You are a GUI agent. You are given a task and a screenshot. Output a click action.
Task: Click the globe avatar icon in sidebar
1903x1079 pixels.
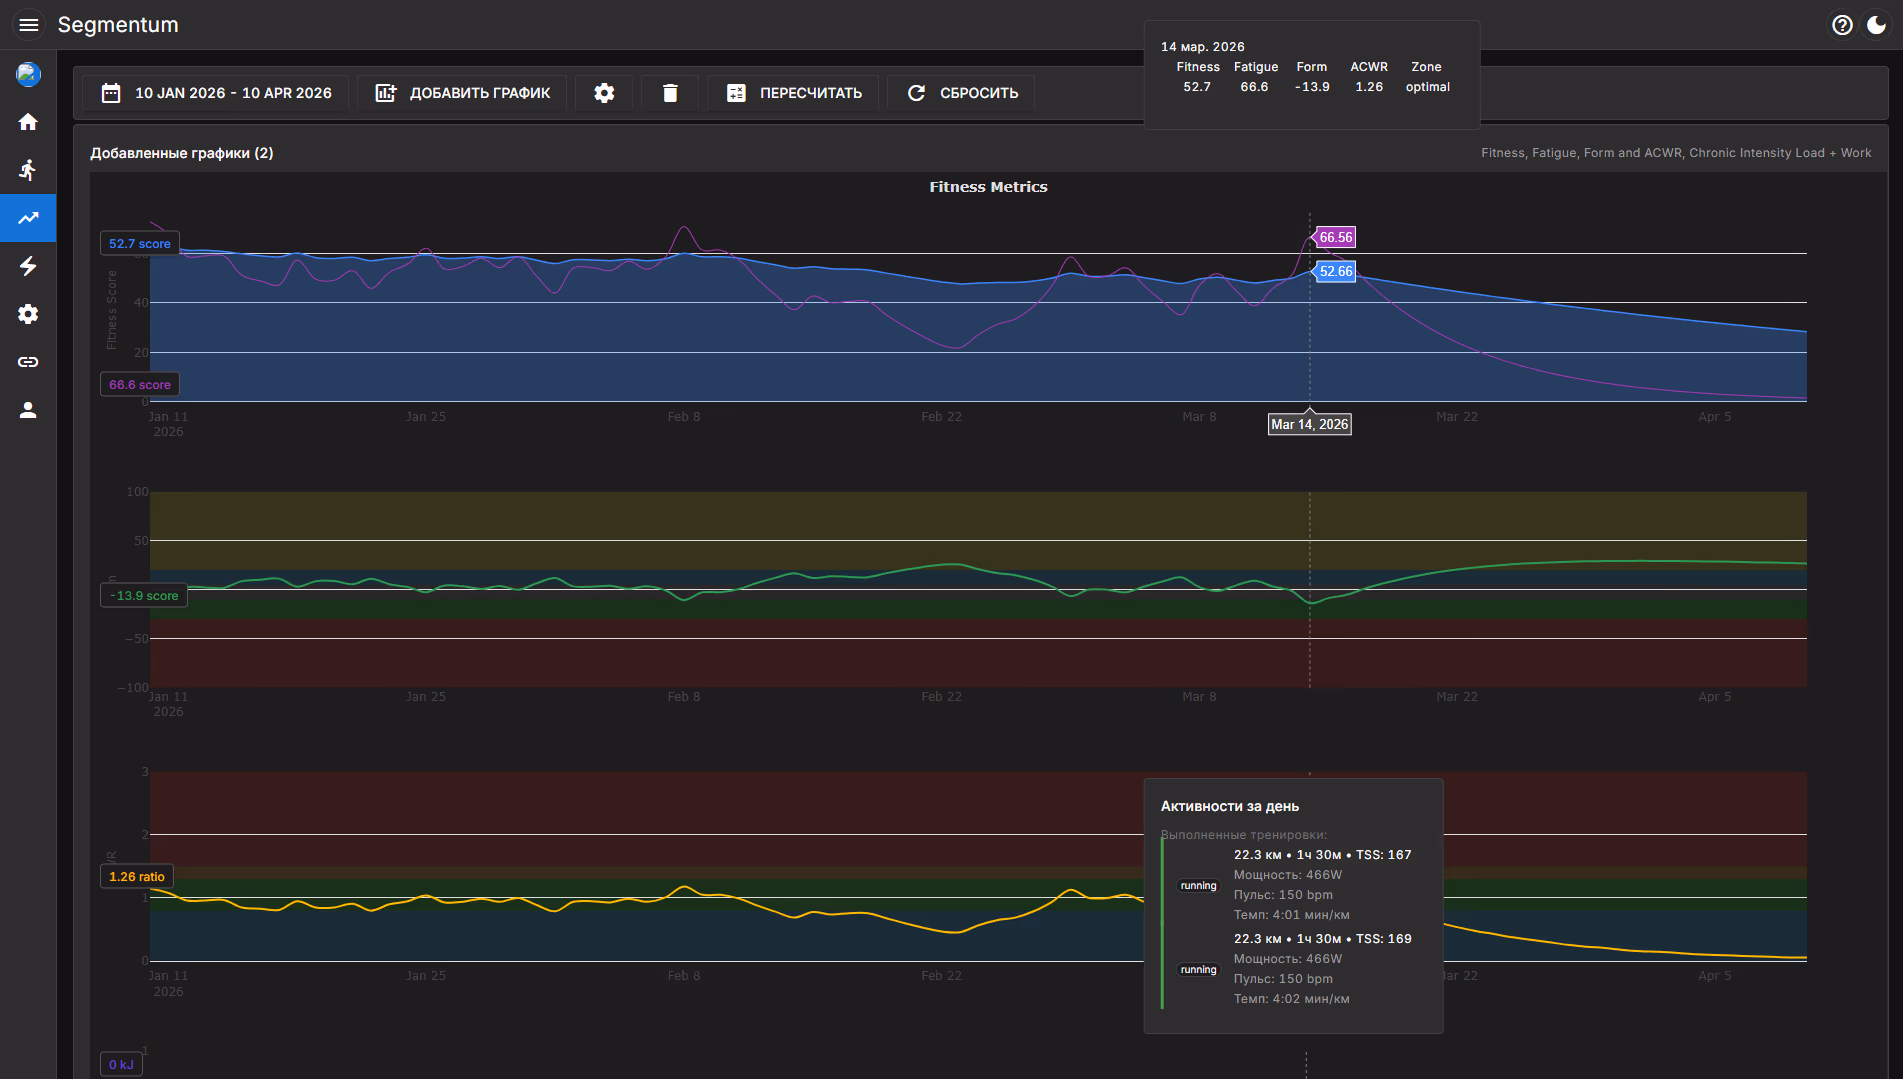tap(28, 74)
